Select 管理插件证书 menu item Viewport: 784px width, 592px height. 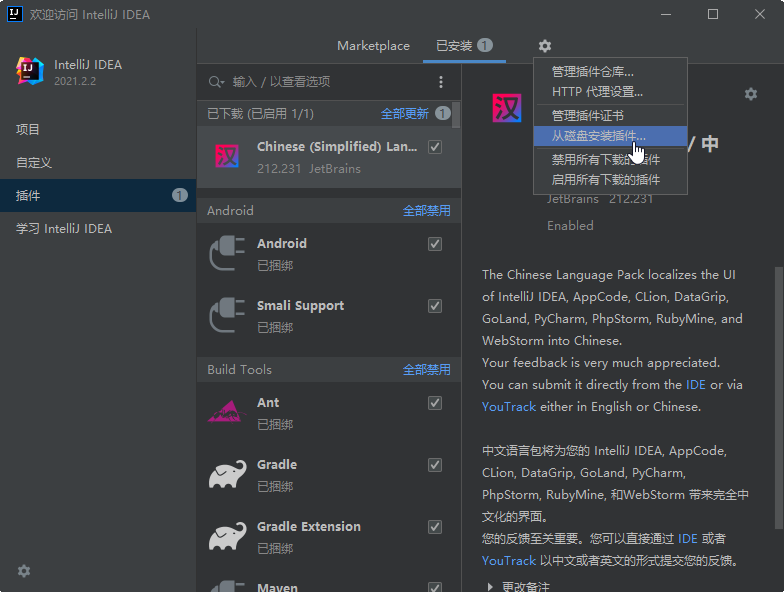pos(610,116)
